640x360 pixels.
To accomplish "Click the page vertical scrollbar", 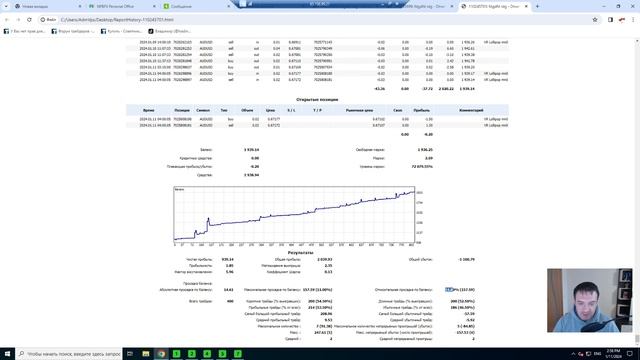I will (x=637, y=192).
